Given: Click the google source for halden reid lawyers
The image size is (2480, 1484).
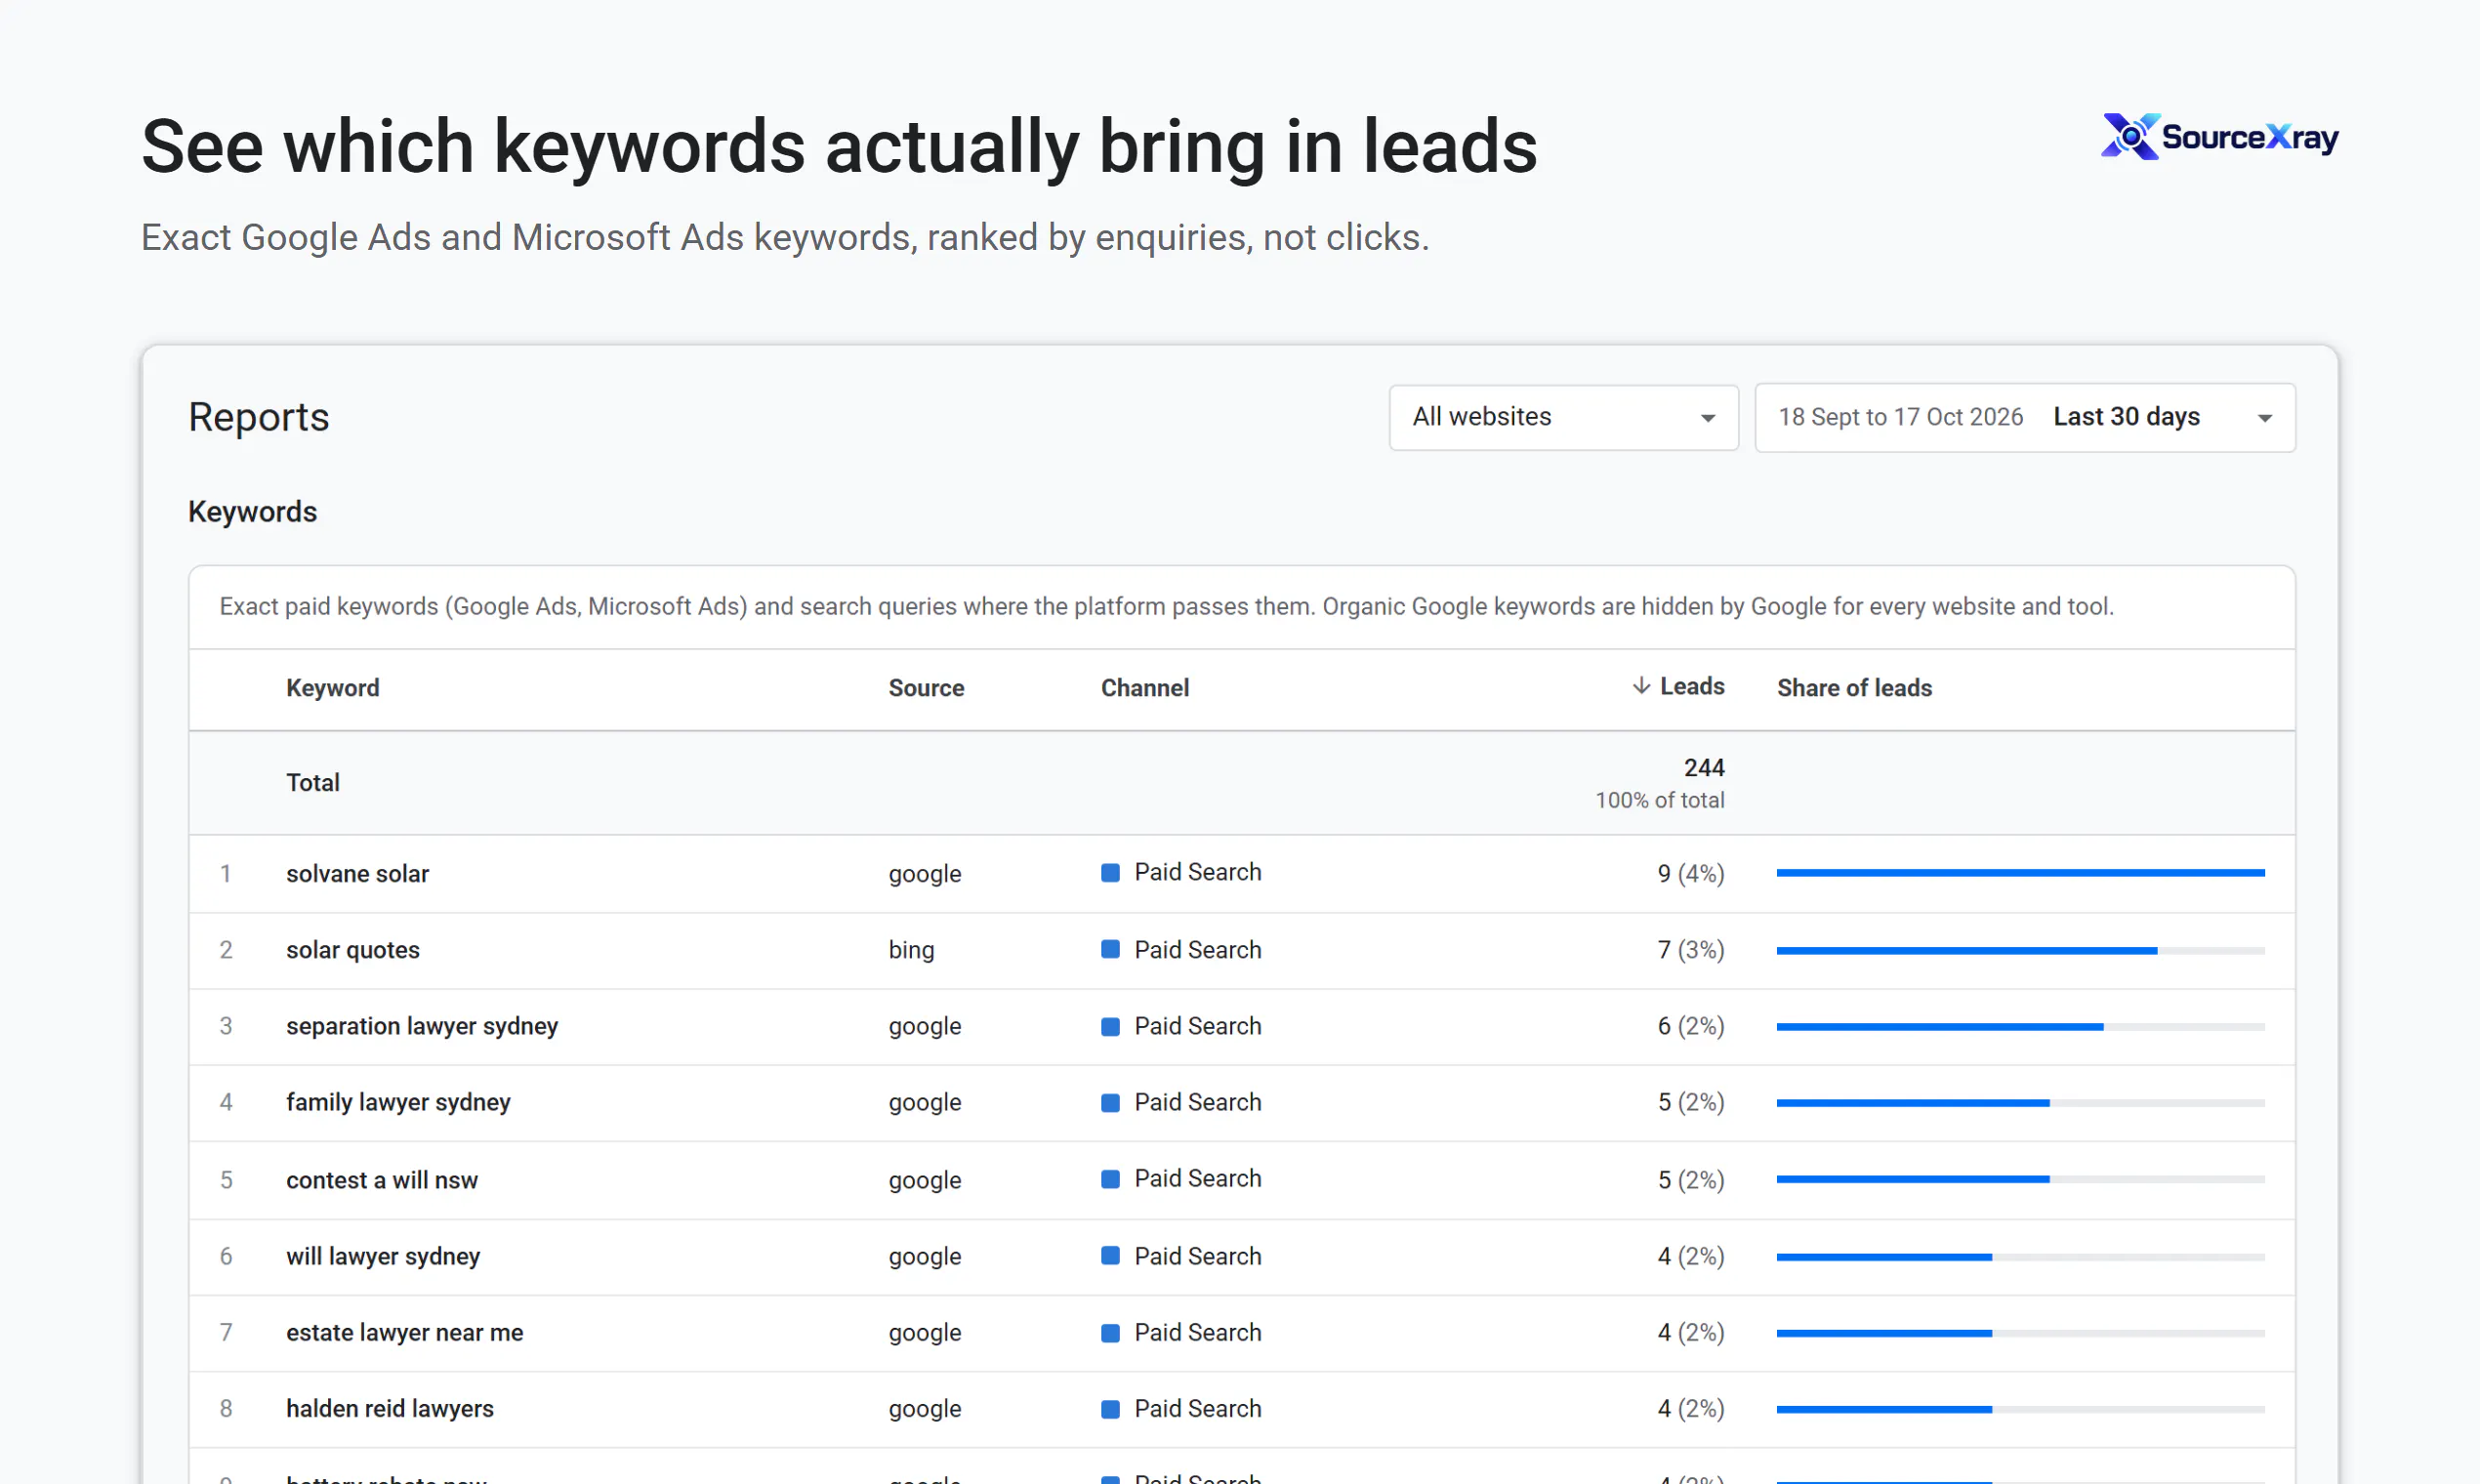Looking at the screenshot, I should pyautogui.click(x=925, y=1409).
